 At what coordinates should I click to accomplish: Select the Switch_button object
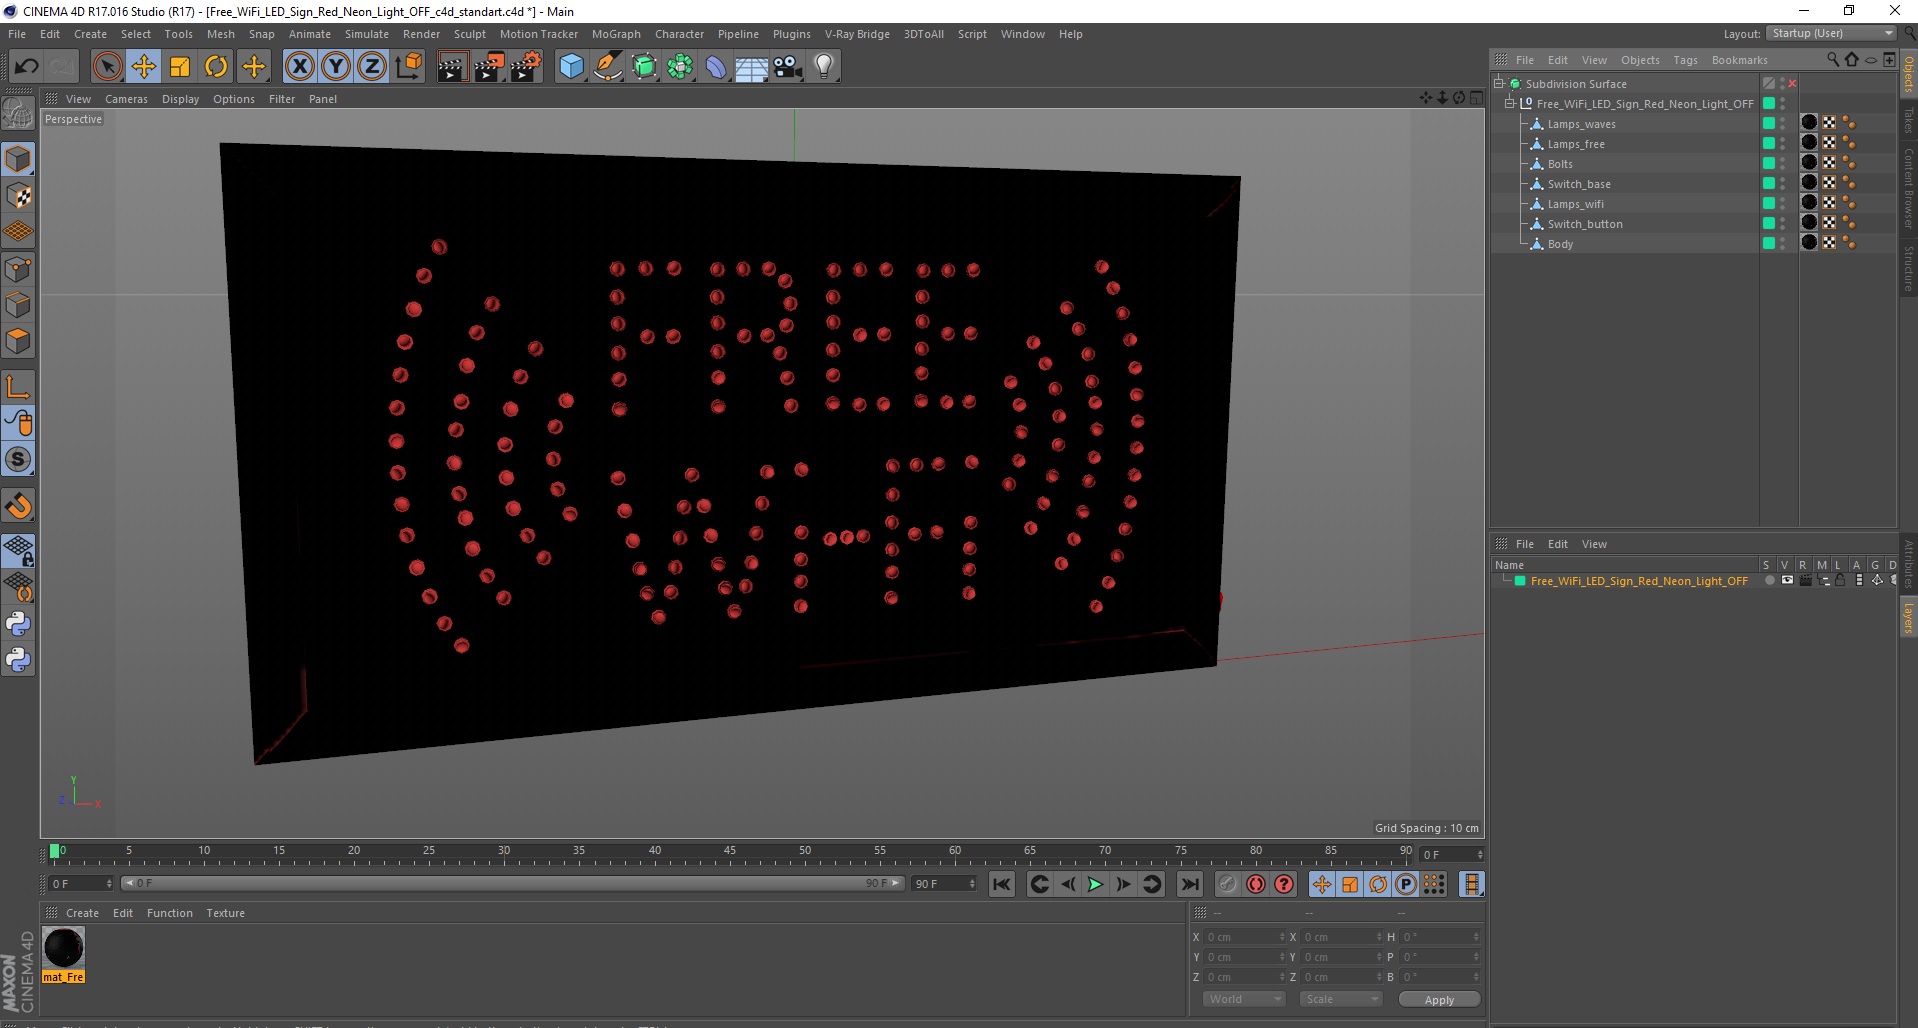click(x=1585, y=224)
